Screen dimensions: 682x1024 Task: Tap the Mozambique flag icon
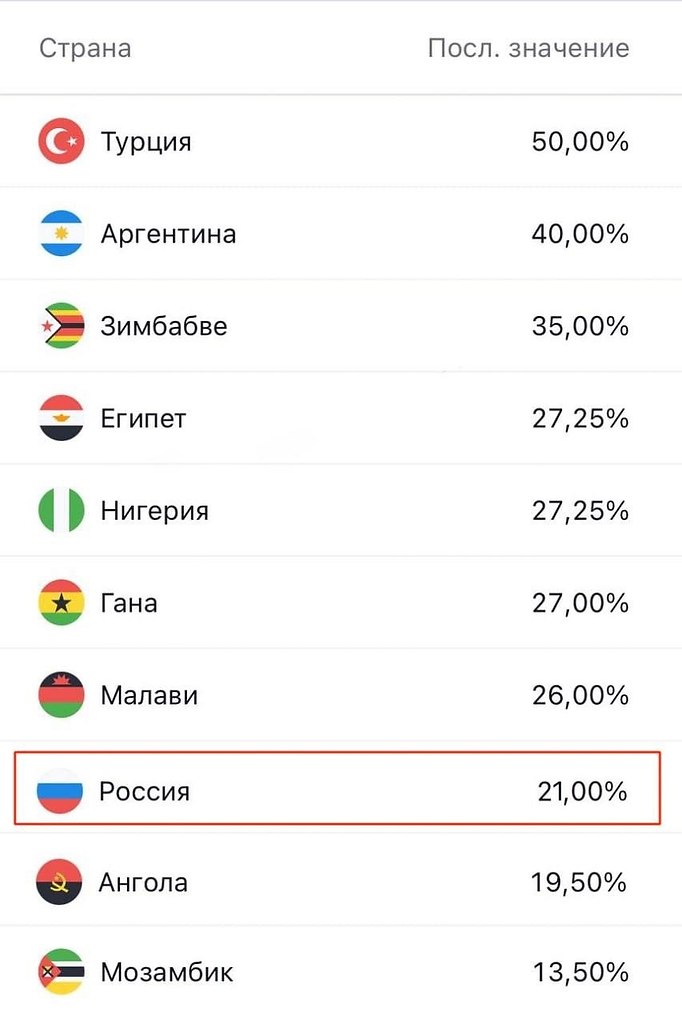pos(61,972)
